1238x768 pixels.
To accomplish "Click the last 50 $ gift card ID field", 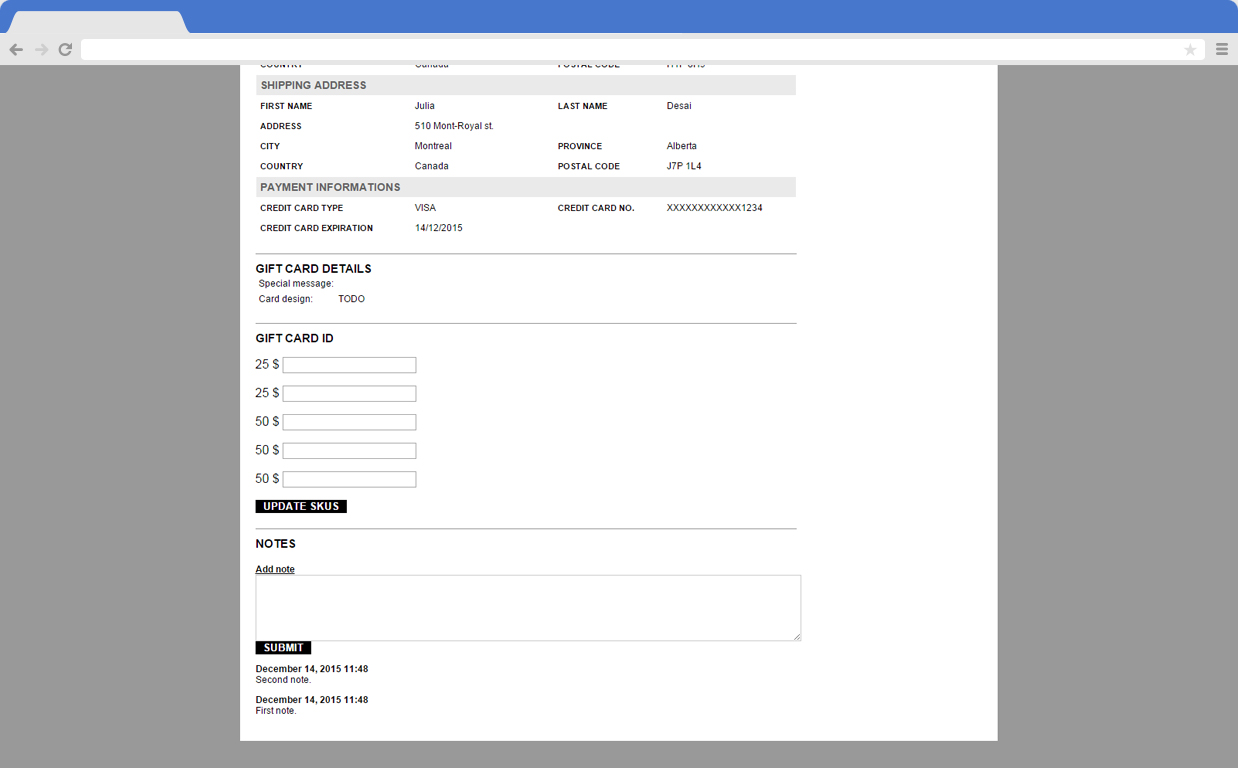I will (348, 478).
